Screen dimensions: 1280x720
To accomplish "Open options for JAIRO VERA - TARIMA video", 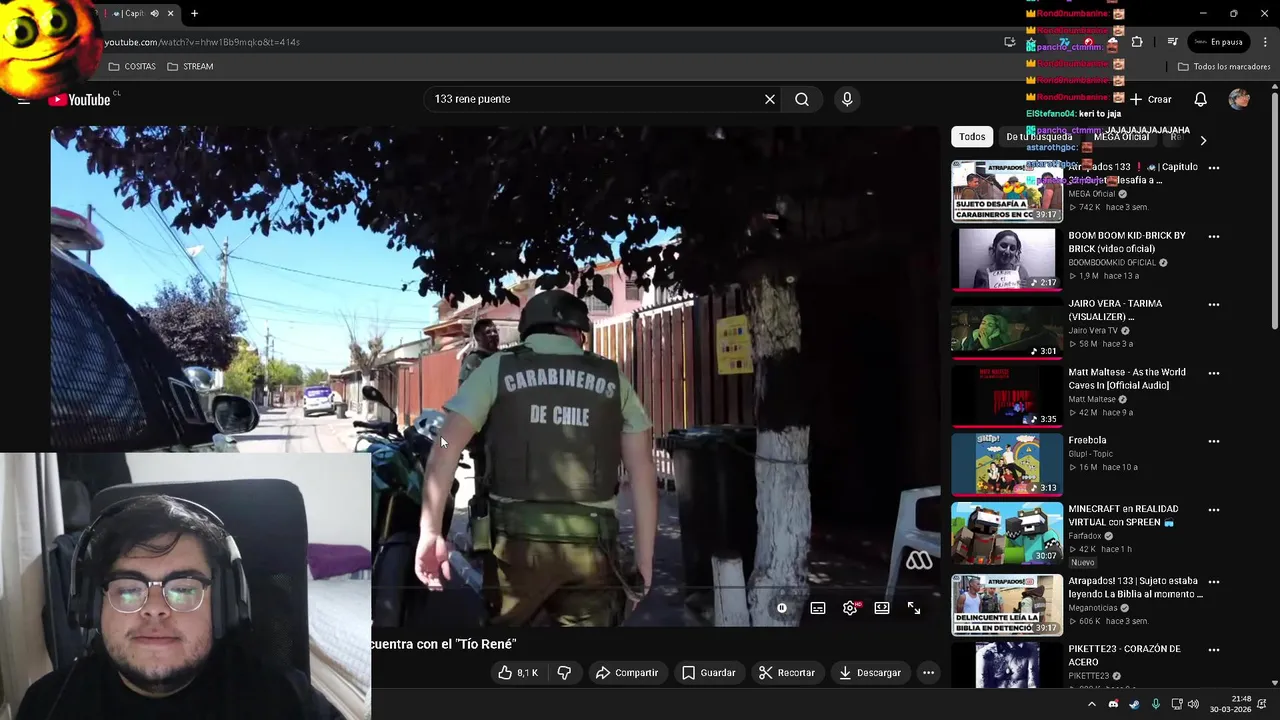I will pyautogui.click(x=1214, y=305).
